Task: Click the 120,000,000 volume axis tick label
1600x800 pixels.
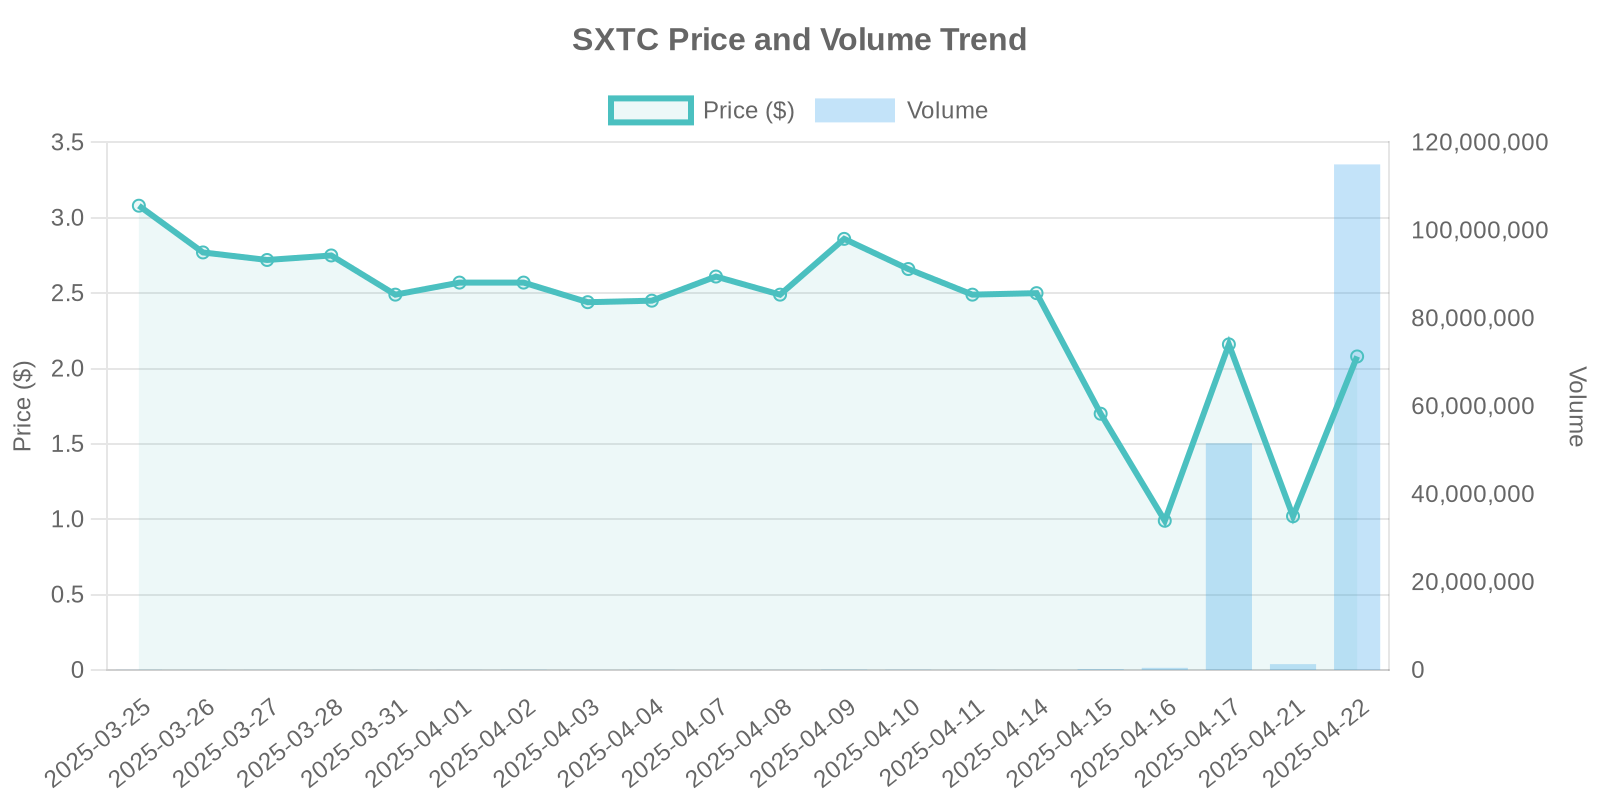Action: coord(1479,143)
